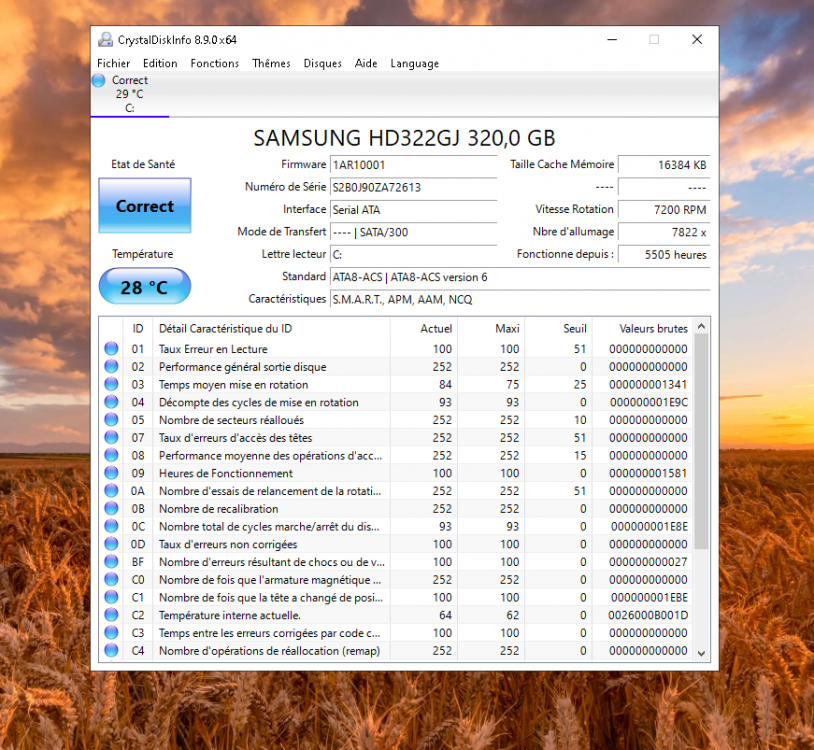The height and width of the screenshot is (750, 814).
Task: Click the 5505 heures field
Action: point(664,254)
